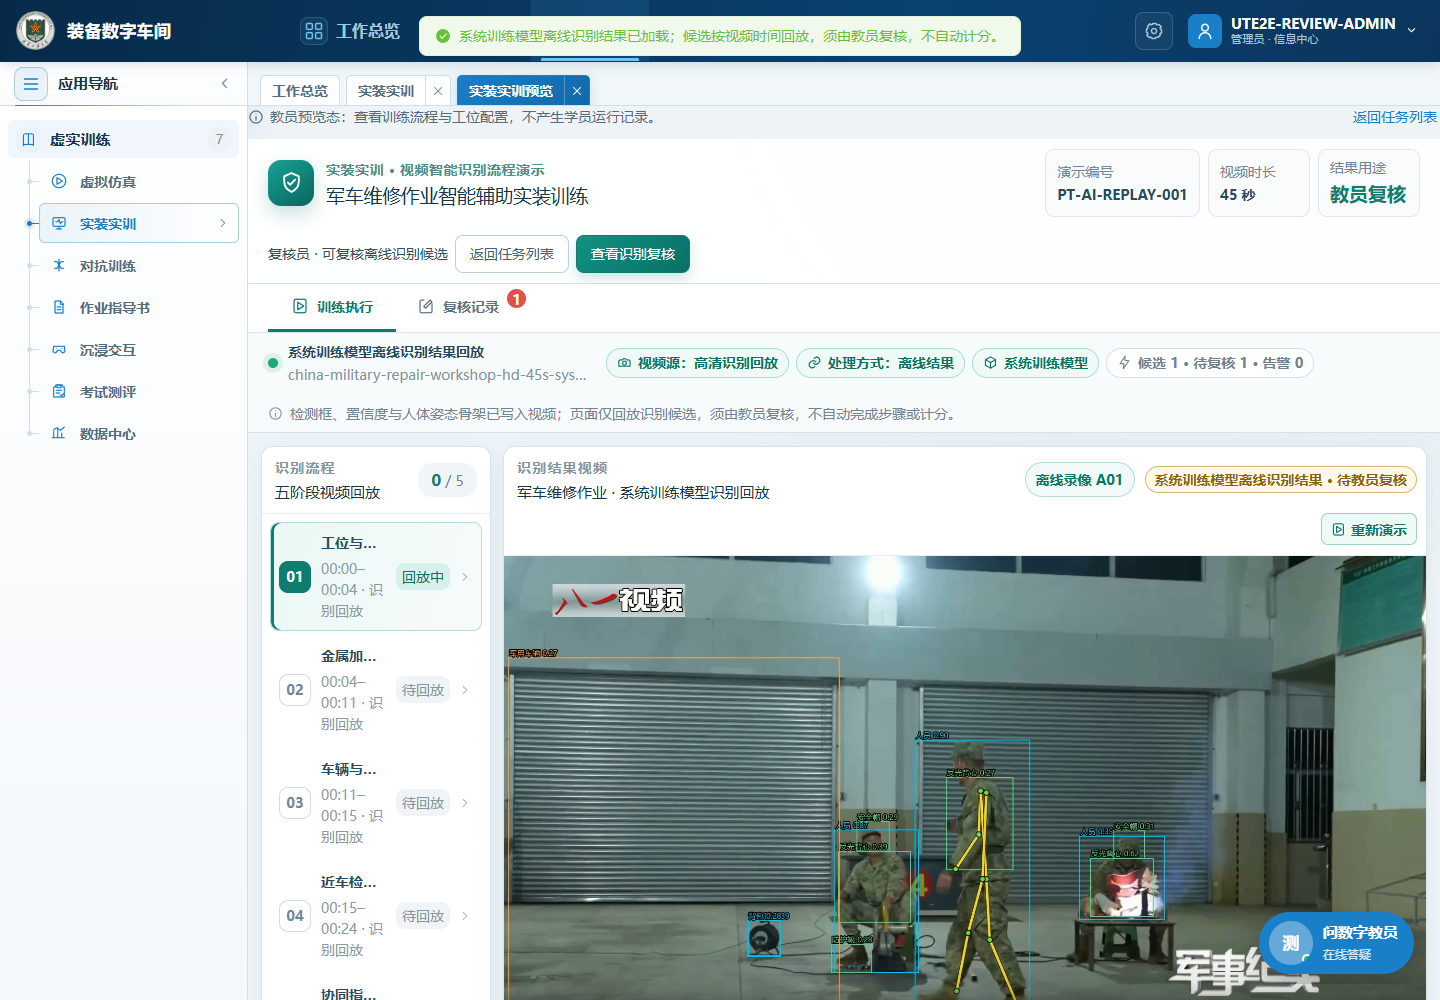Click the 系统训练模型离线识别结果 待教员复核 badge
1440x1000 pixels.
pyautogui.click(x=1281, y=480)
